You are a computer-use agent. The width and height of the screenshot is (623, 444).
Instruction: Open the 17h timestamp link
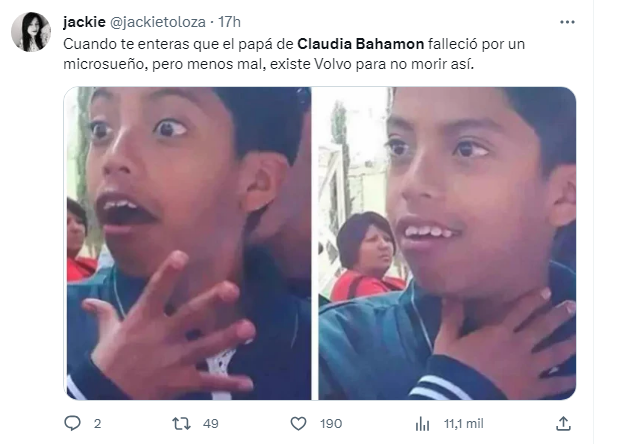tap(229, 22)
